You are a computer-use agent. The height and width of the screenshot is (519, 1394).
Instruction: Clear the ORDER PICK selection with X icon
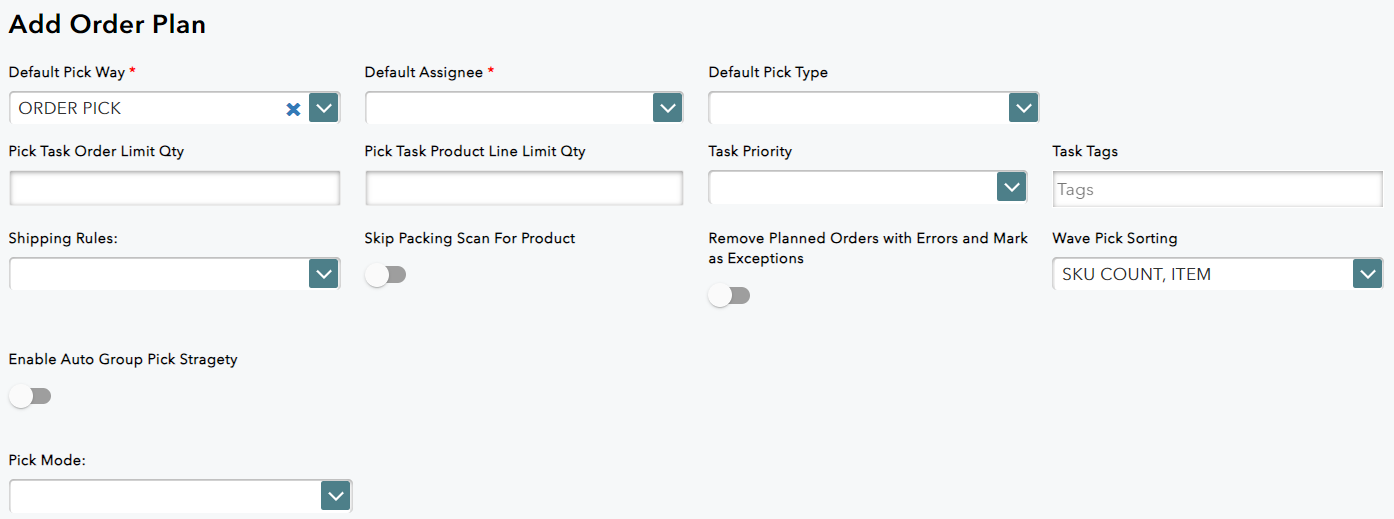[293, 108]
